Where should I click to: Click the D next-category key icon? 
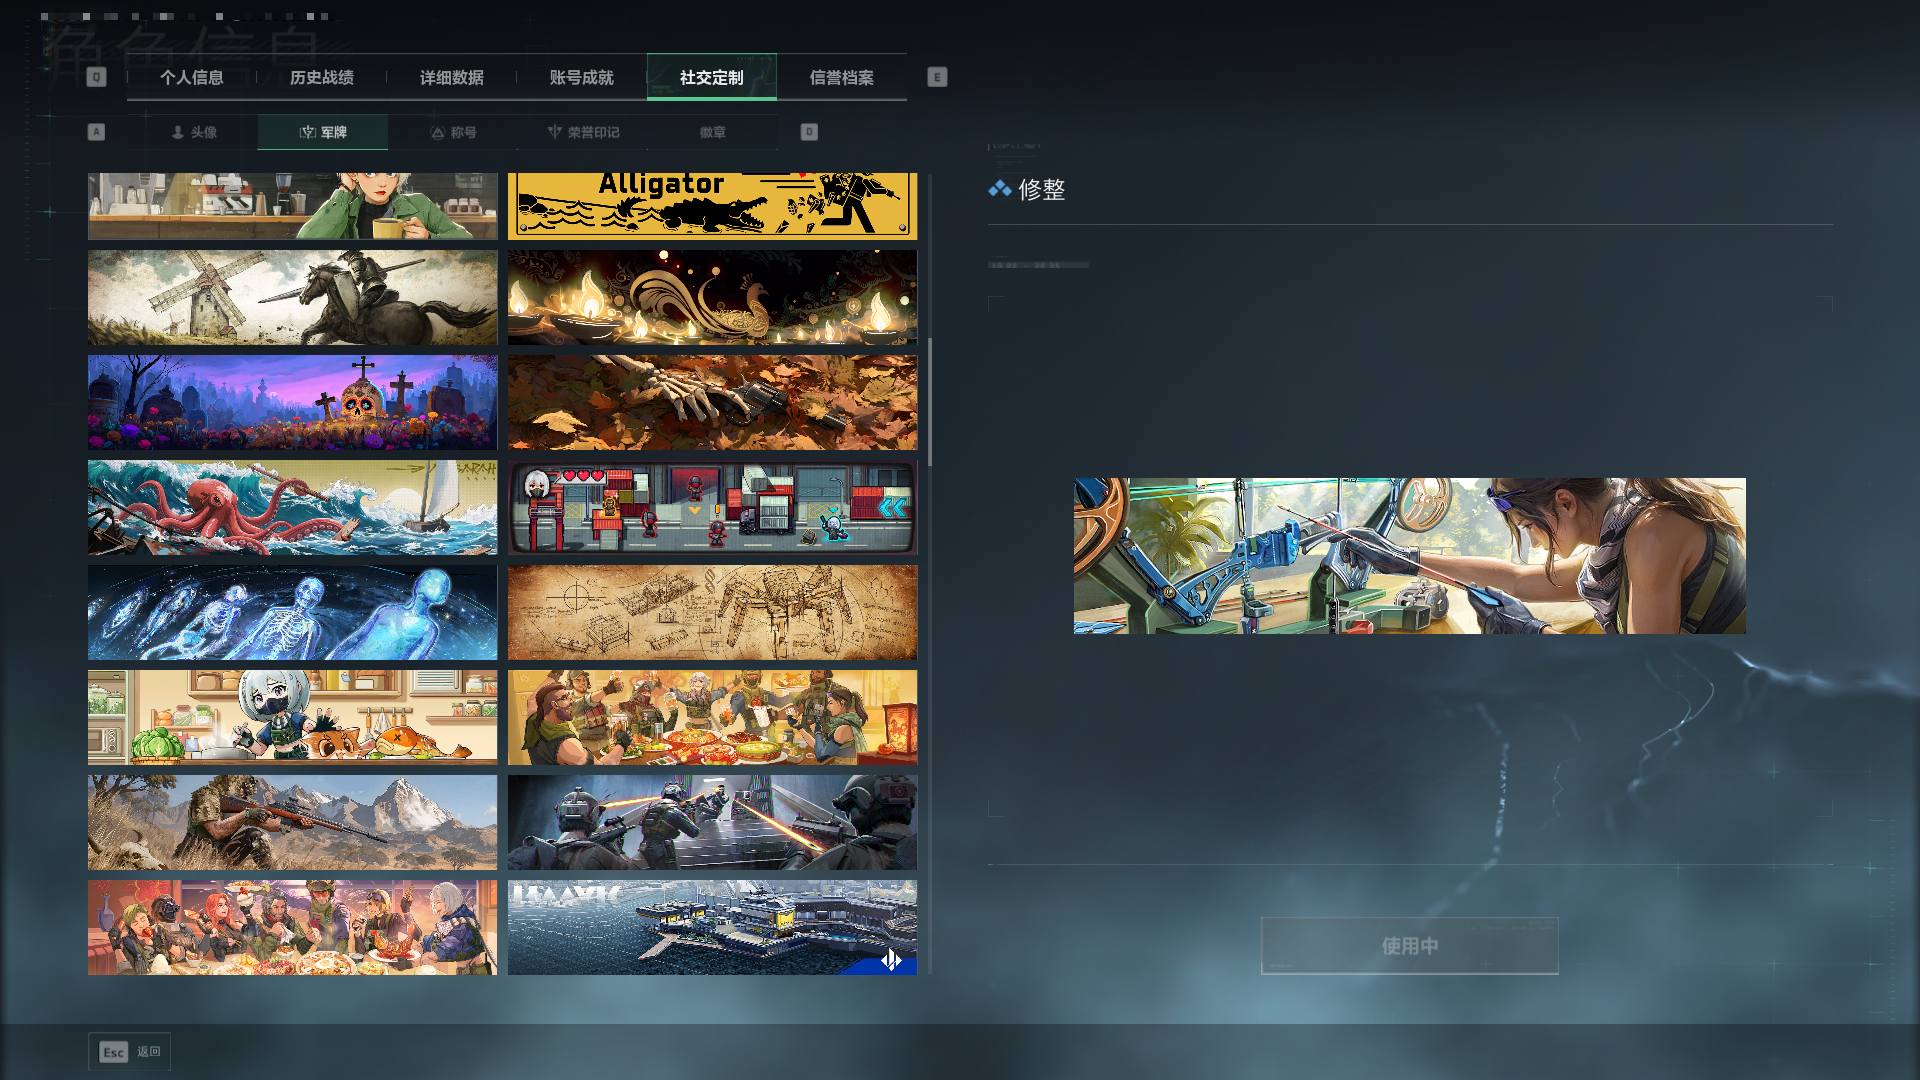click(x=809, y=132)
